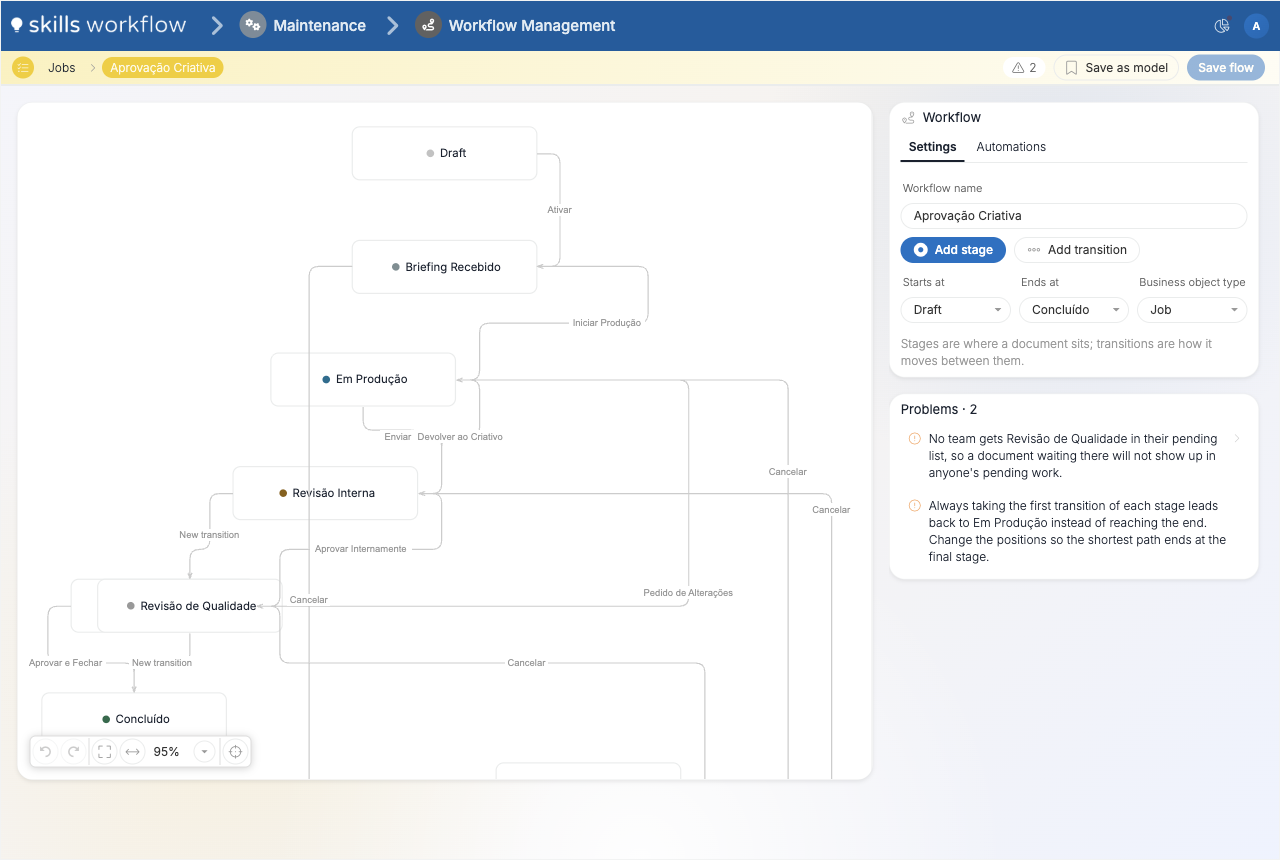Click the Aprovar e Fechar transition label
Image resolution: width=1280 pixels, height=860 pixels.
pos(66,663)
